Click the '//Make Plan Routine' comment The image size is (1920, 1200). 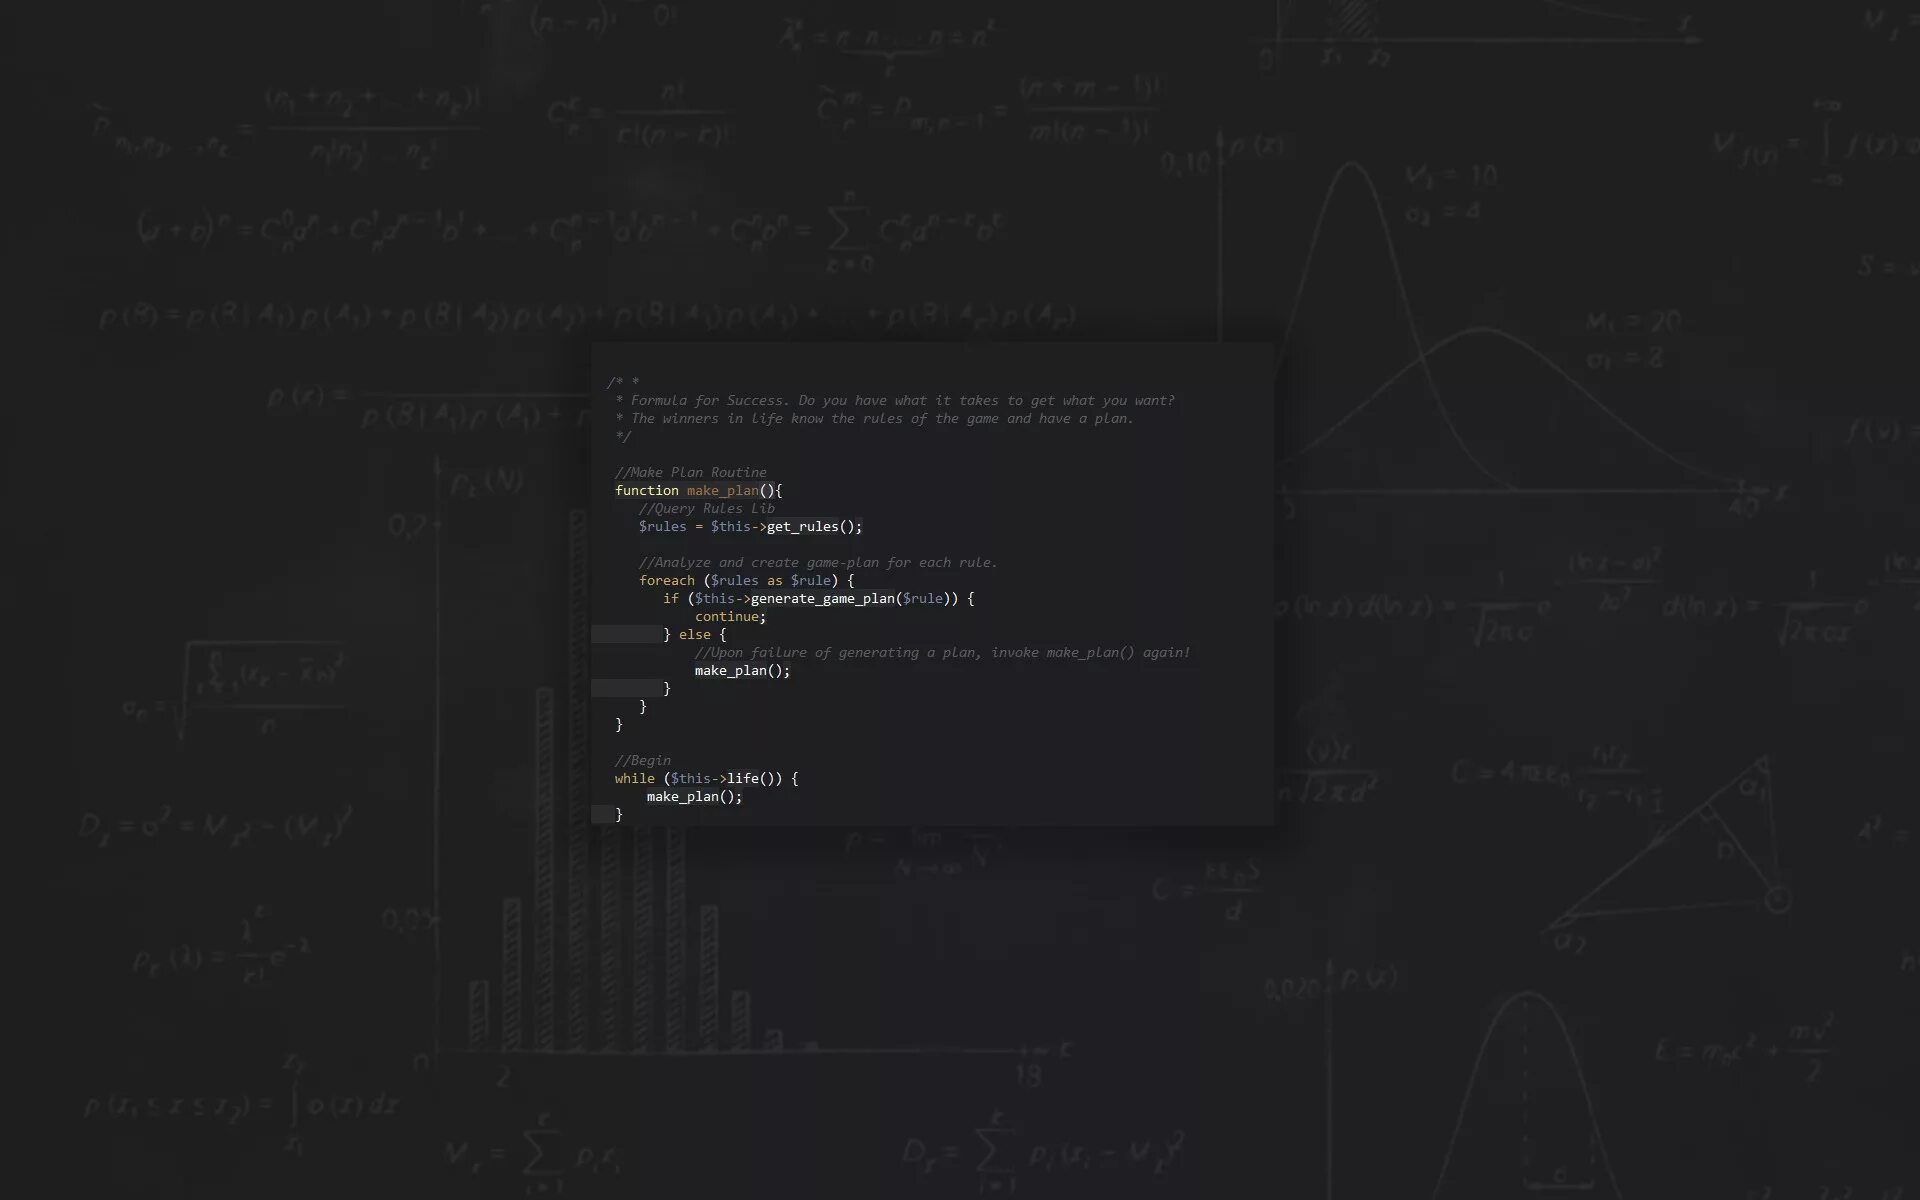click(690, 472)
